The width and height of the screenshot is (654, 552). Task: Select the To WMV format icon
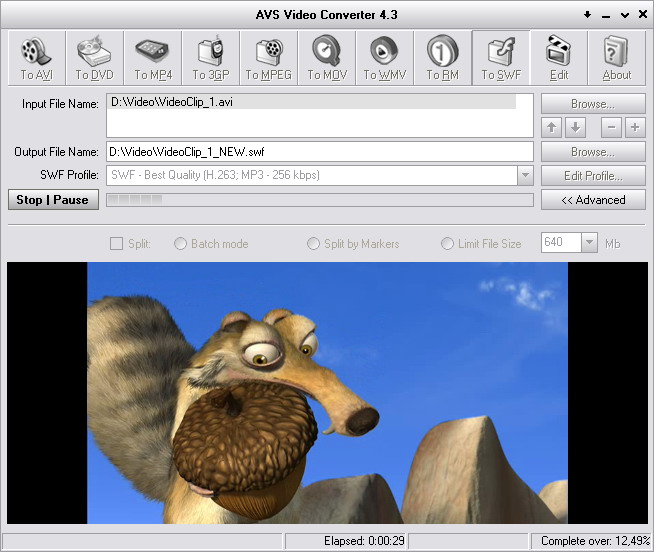[x=384, y=58]
